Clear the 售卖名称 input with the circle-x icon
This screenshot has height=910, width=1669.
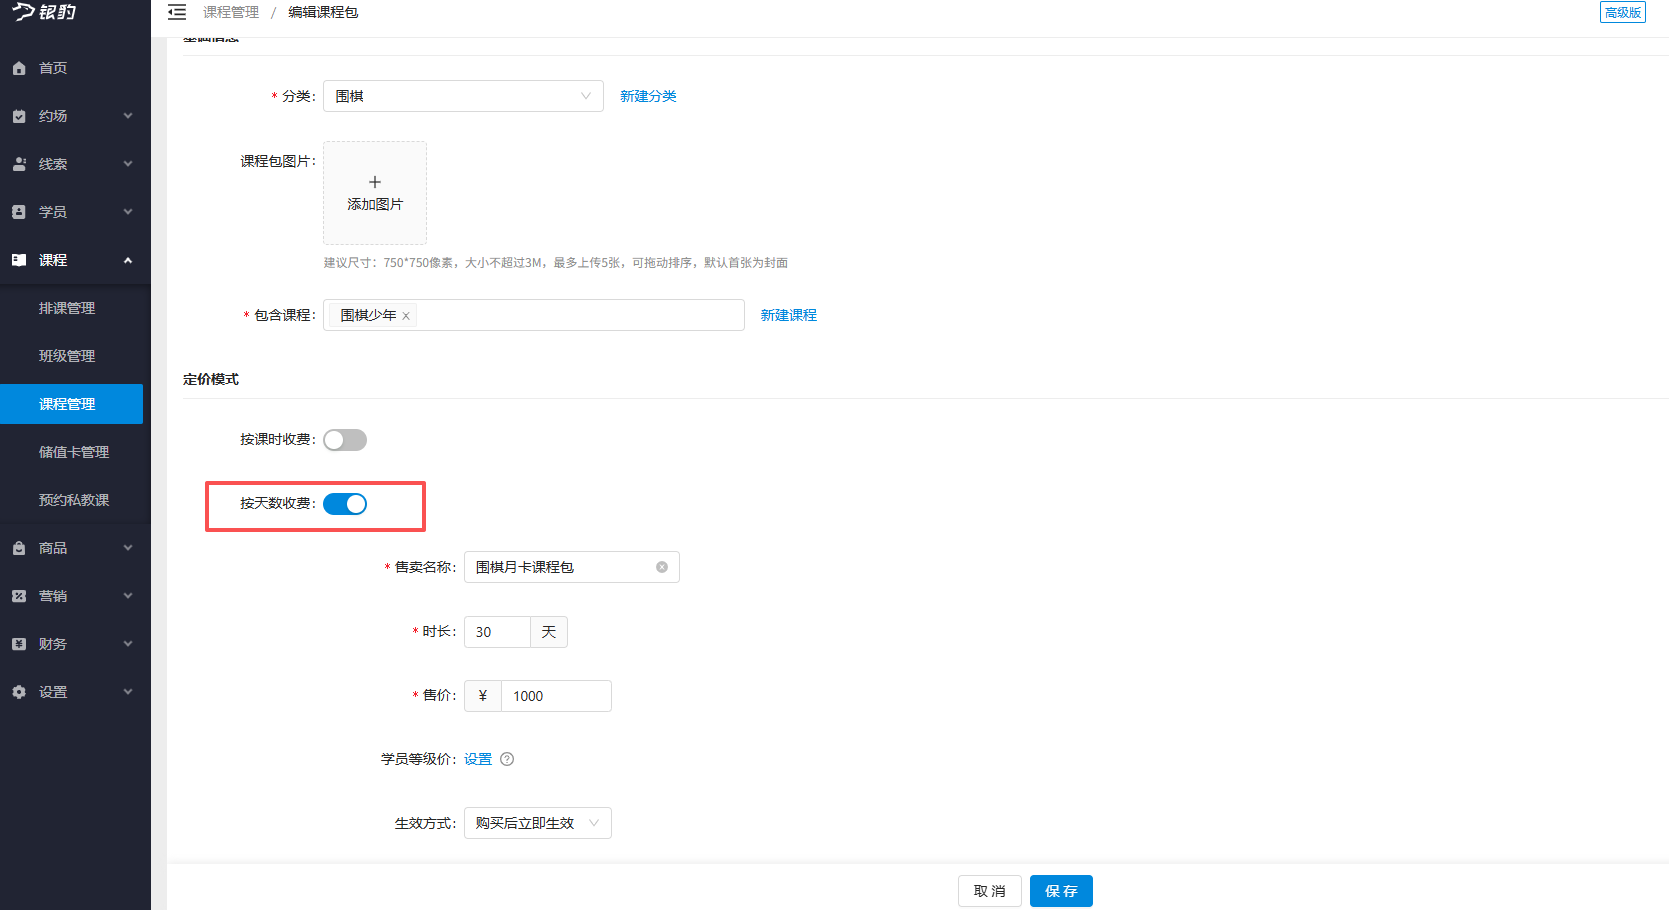pyautogui.click(x=661, y=567)
